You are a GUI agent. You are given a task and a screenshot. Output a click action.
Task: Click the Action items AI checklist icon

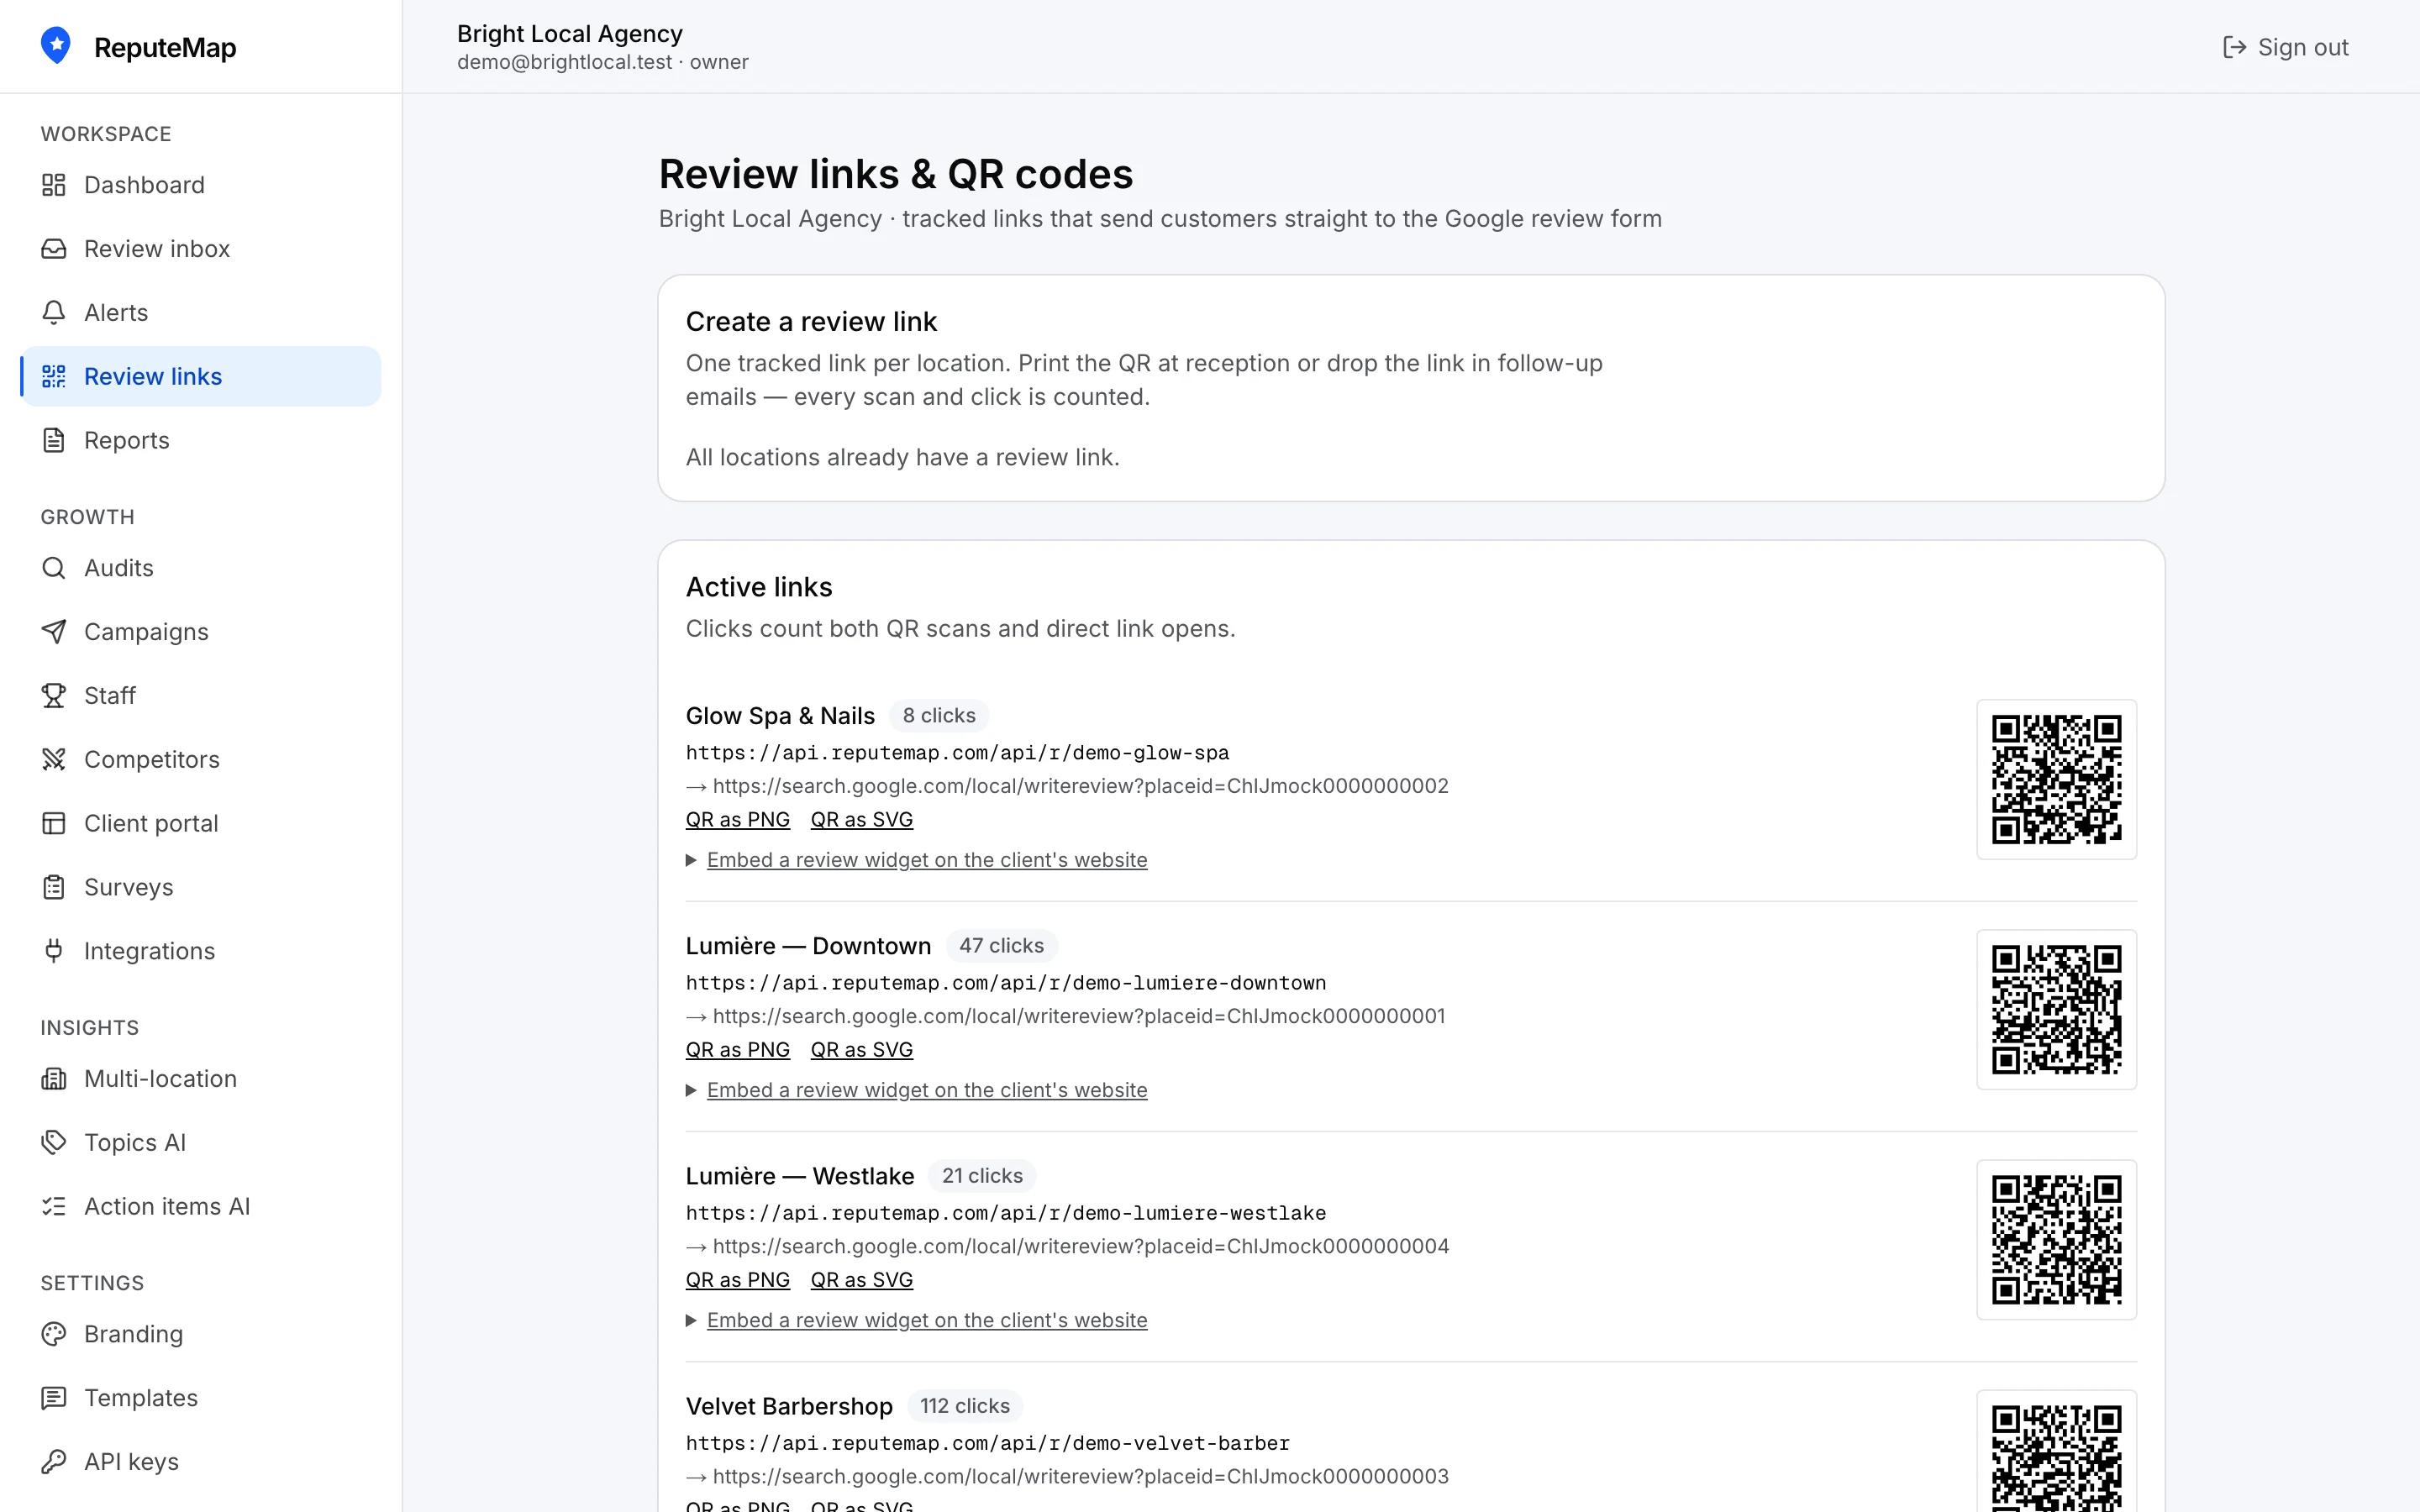(54, 1207)
